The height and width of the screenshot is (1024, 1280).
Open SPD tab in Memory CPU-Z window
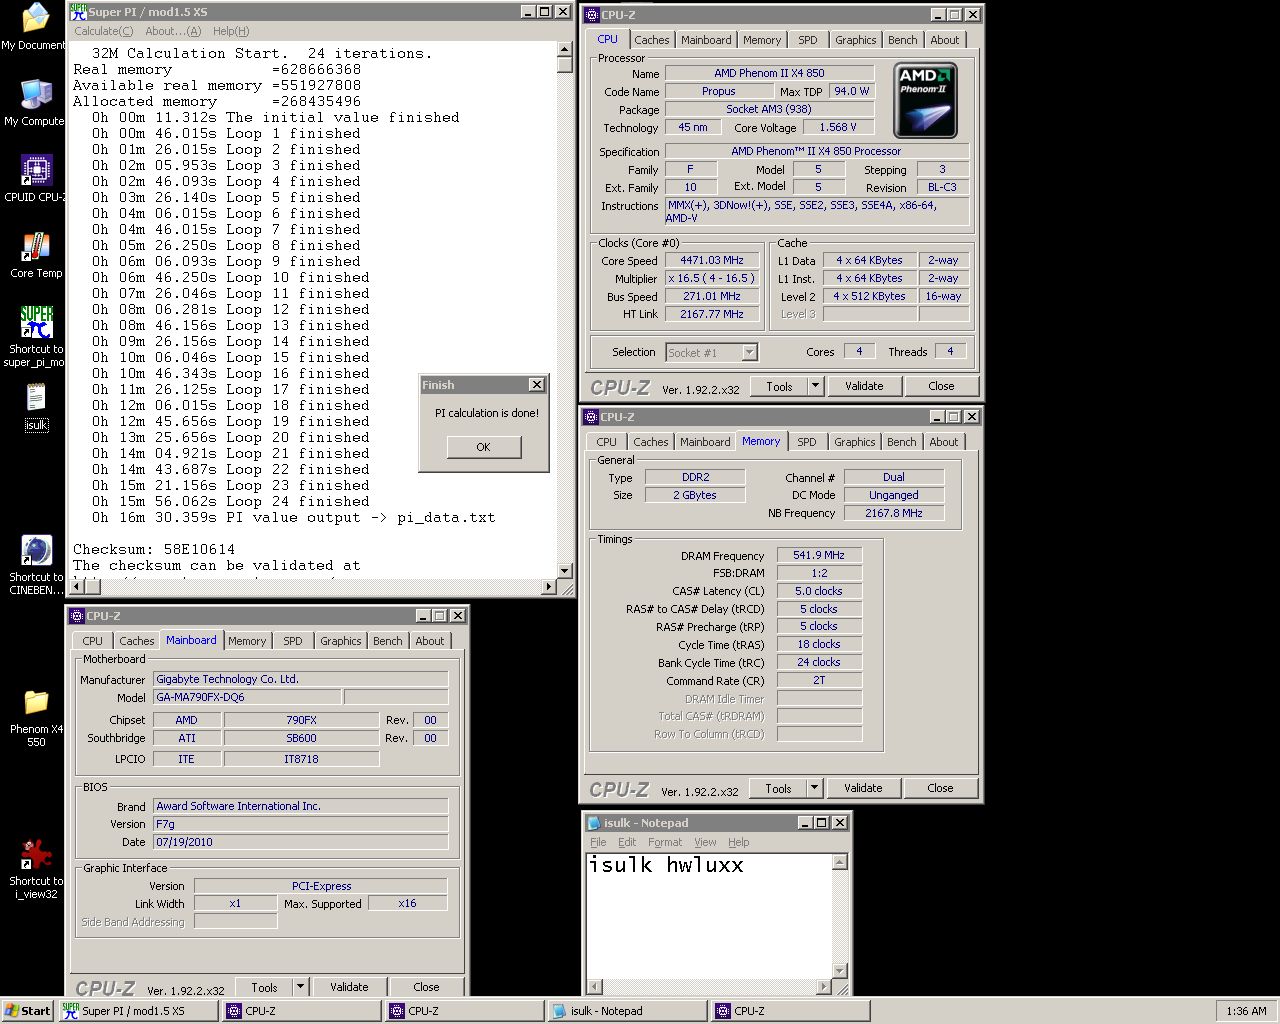(x=807, y=442)
